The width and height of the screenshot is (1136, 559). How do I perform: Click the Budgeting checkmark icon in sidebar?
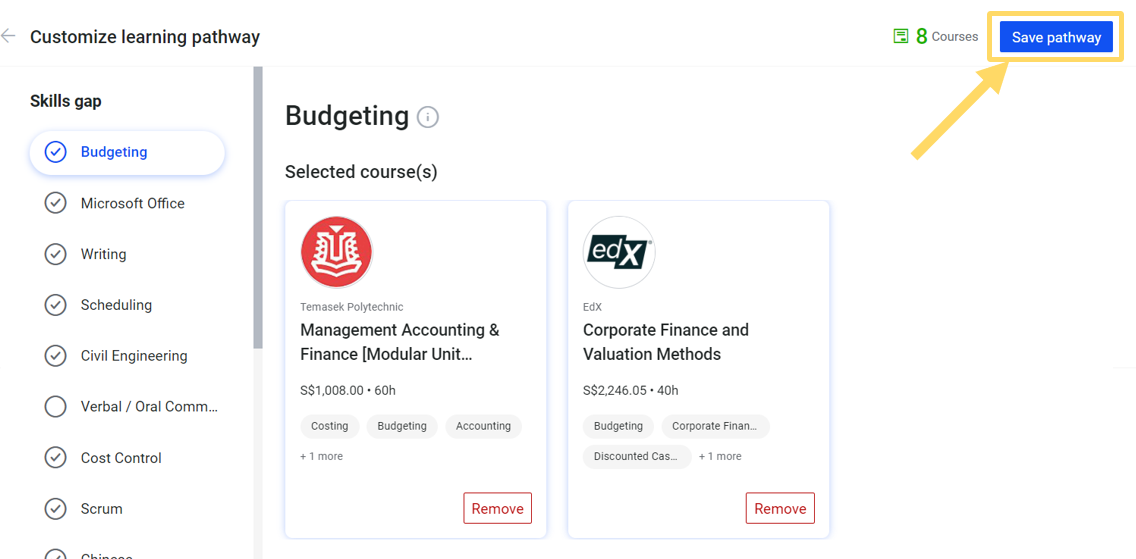point(56,152)
